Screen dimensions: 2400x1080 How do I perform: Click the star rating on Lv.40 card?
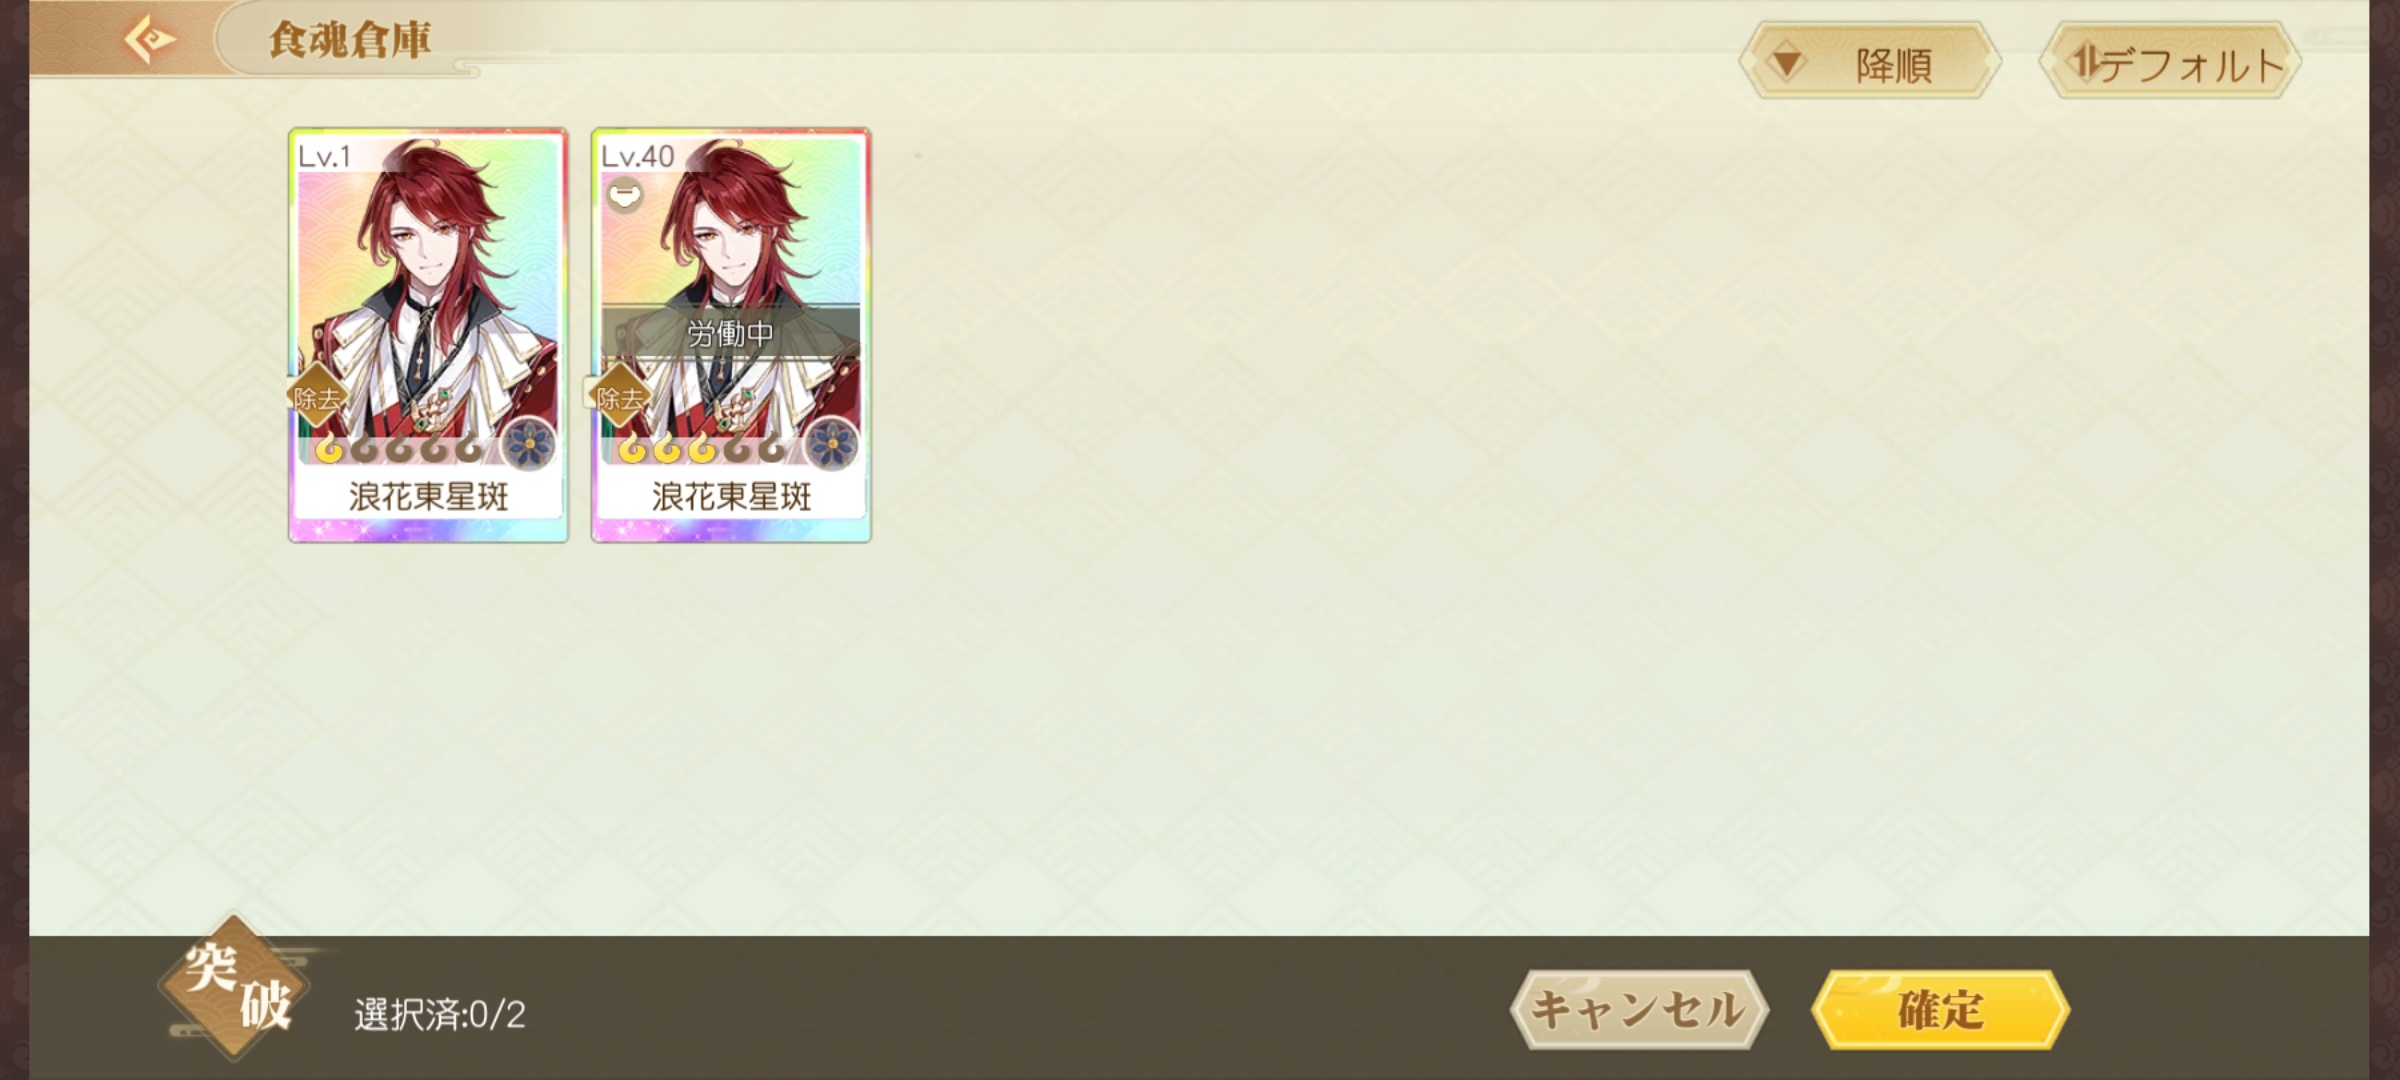pos(701,450)
